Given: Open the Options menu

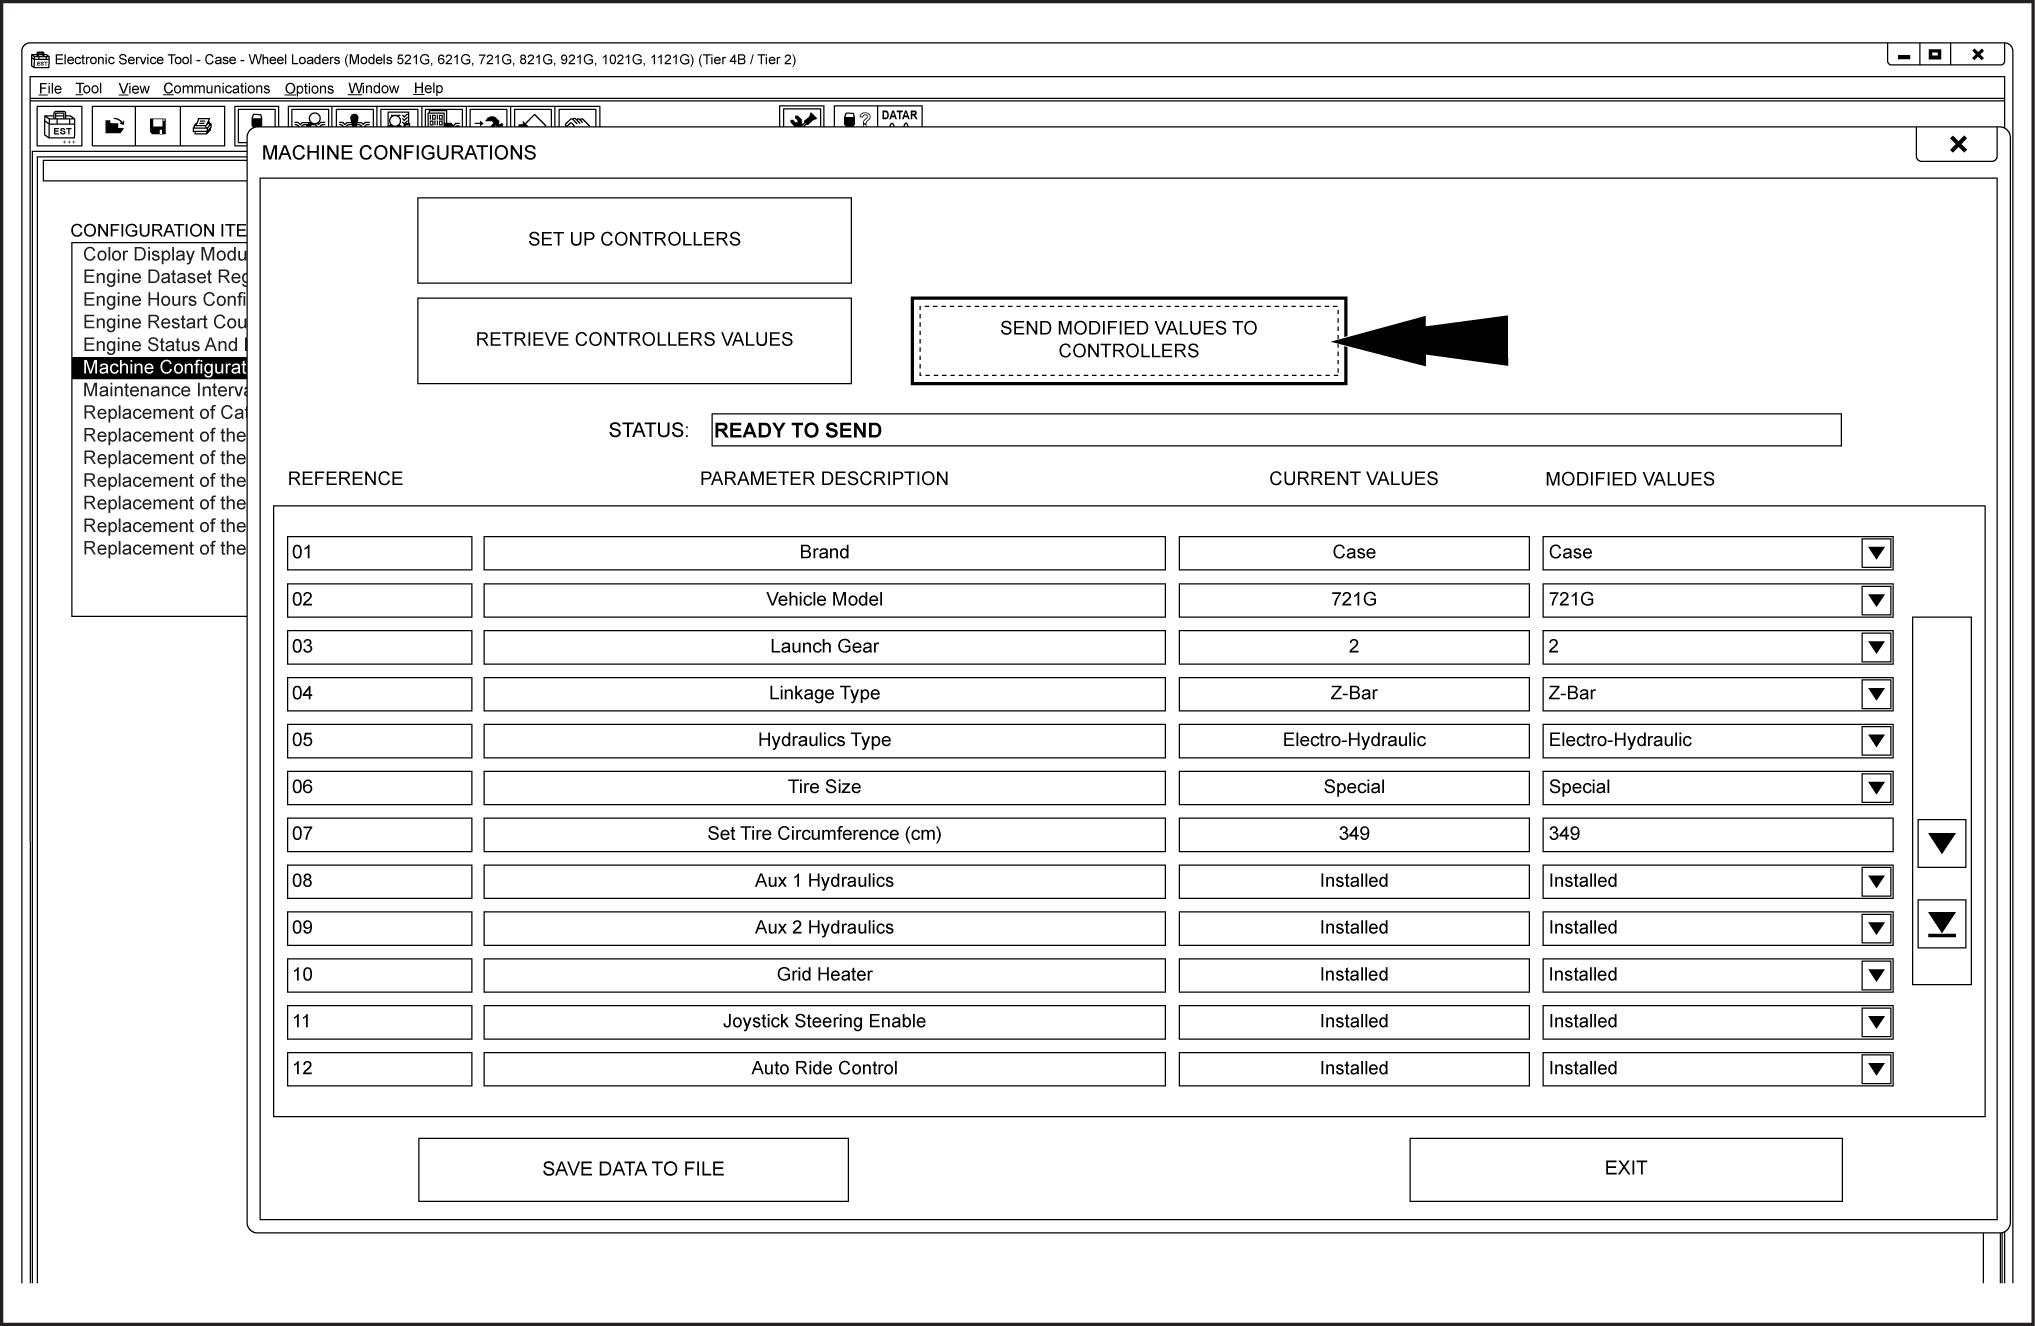Looking at the screenshot, I should click(x=309, y=88).
